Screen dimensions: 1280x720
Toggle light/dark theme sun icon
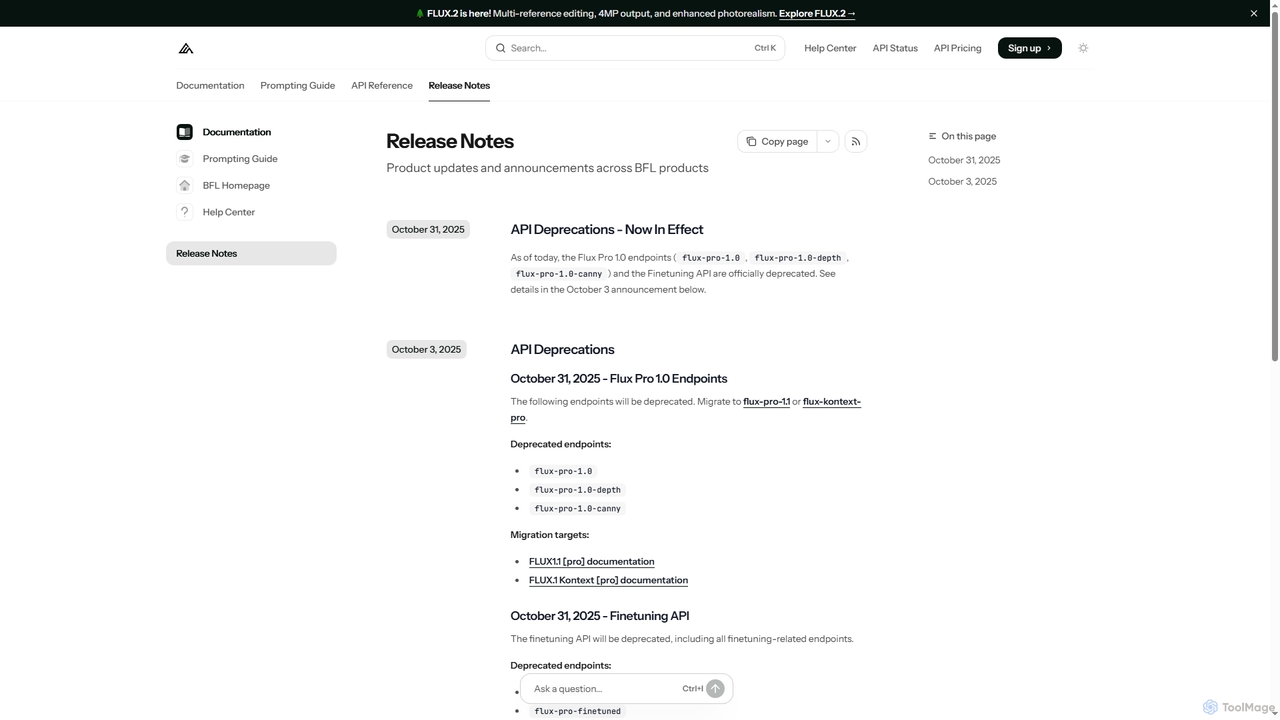1083,48
